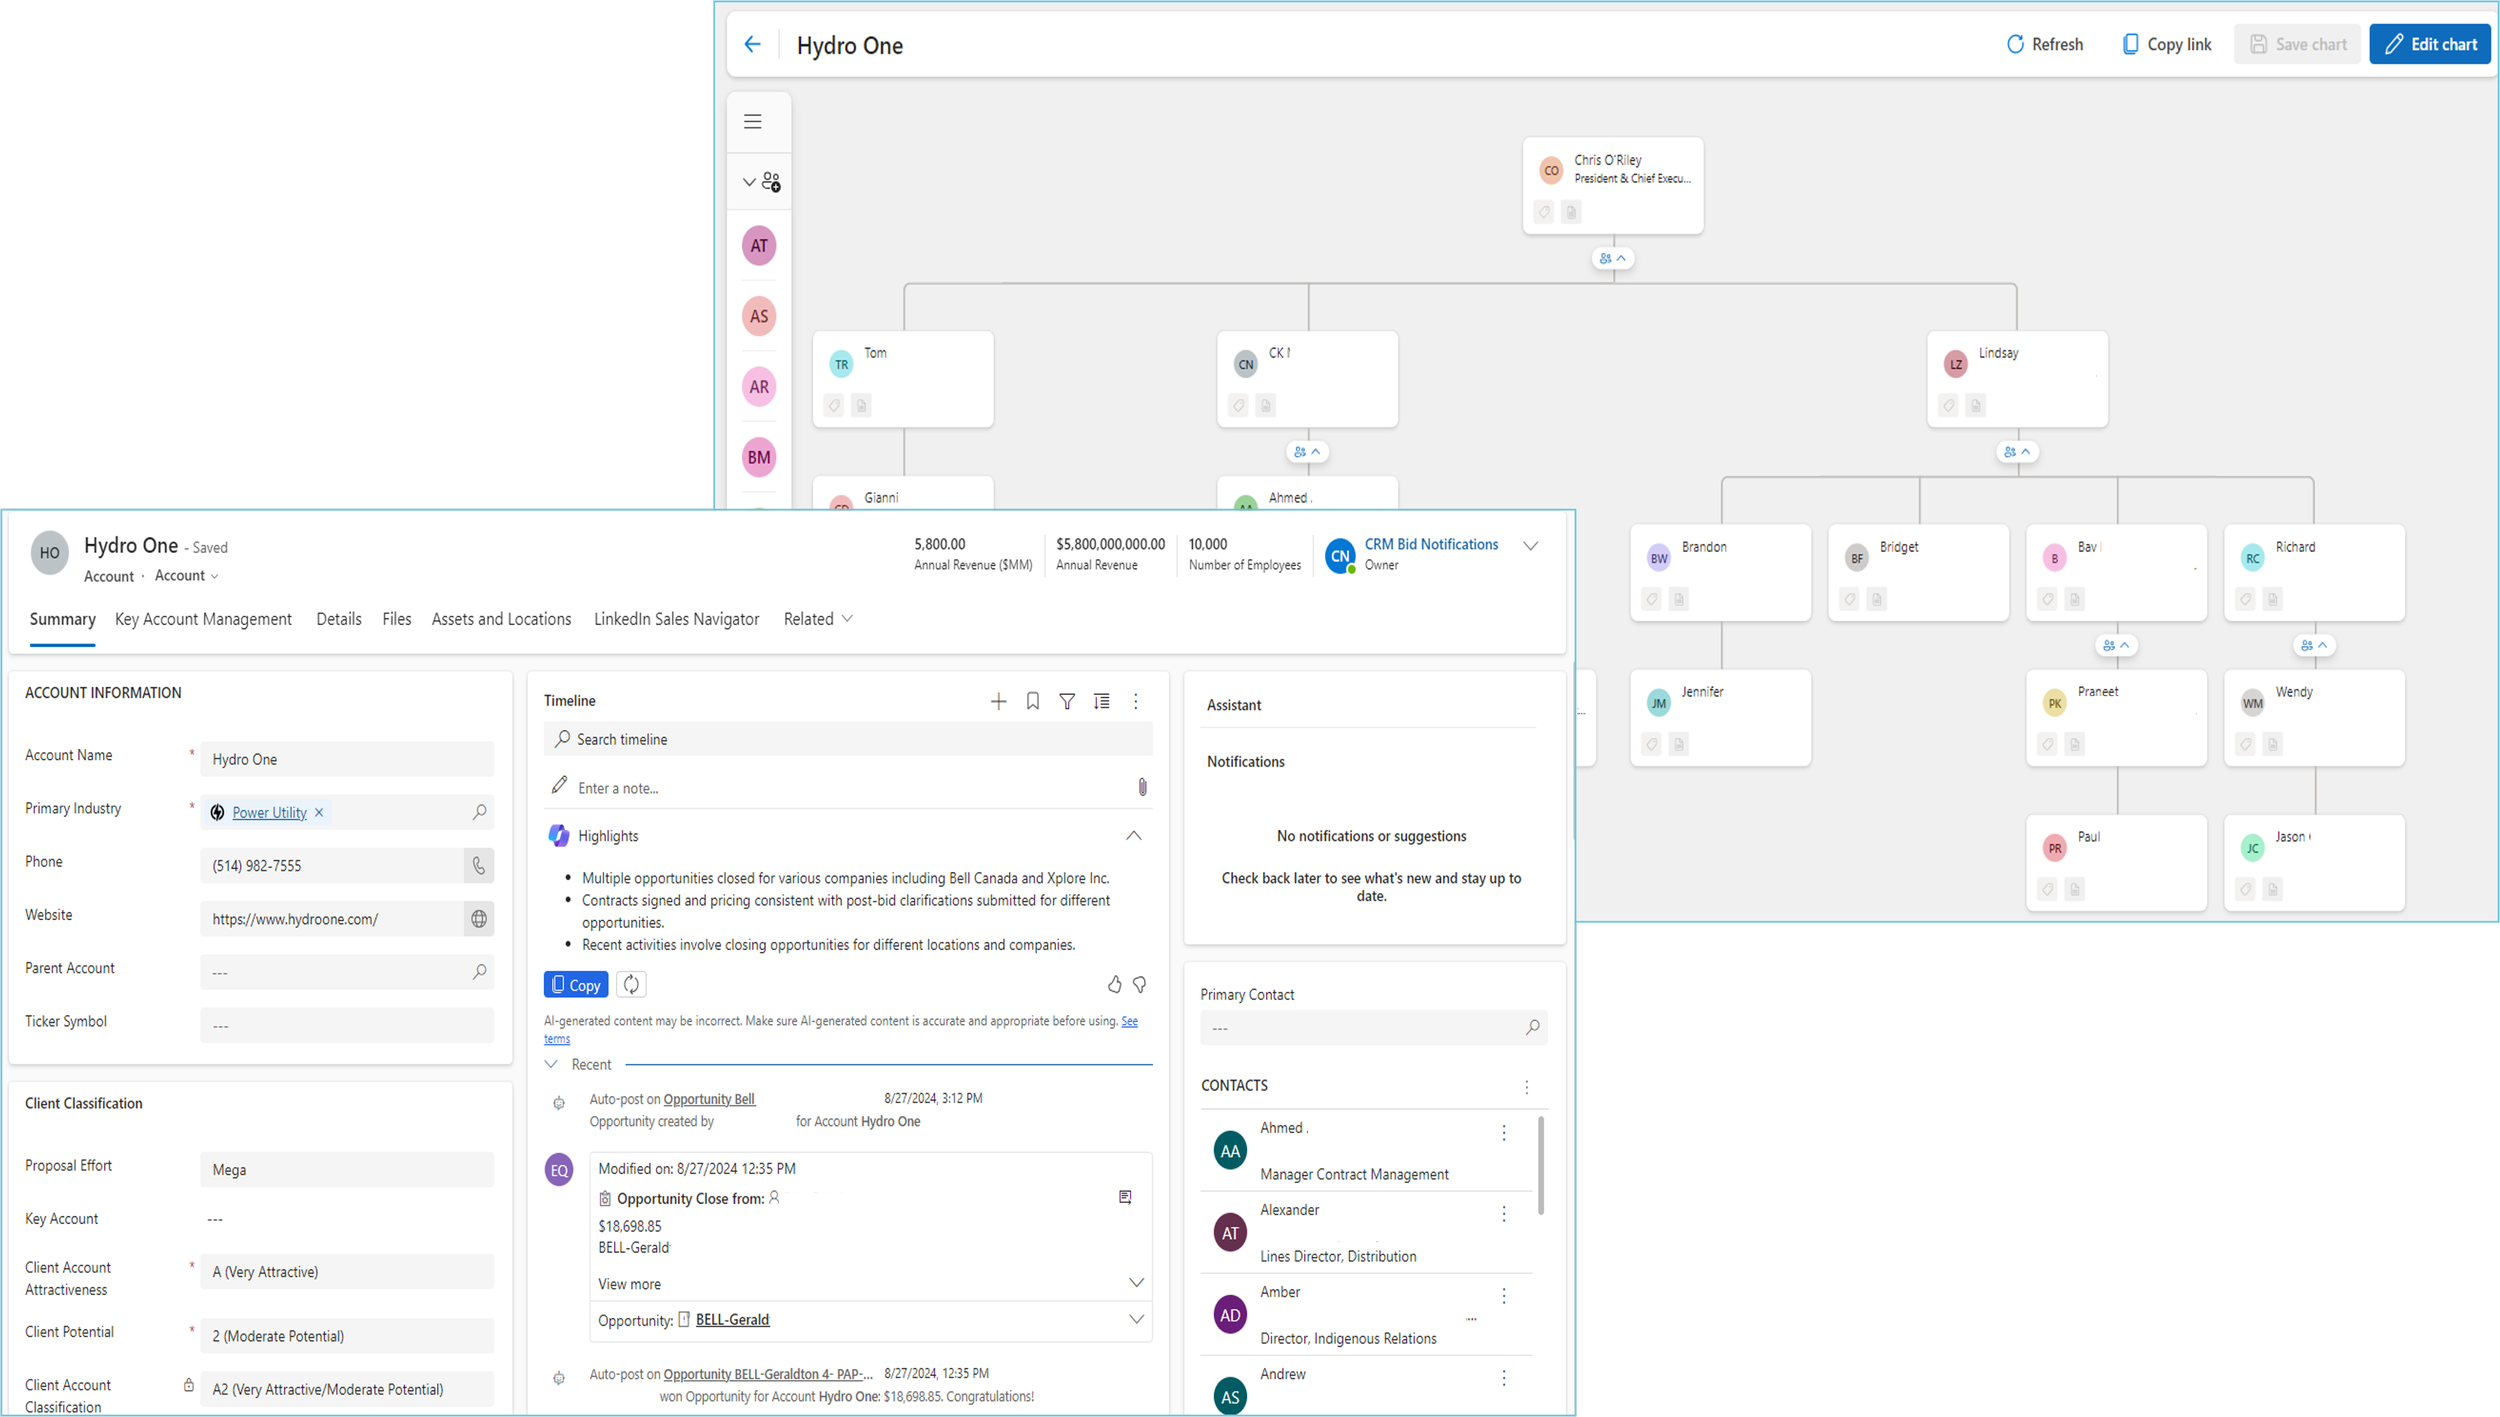
Task: Remove Power Utility from Primary Industry
Action: coord(319,812)
